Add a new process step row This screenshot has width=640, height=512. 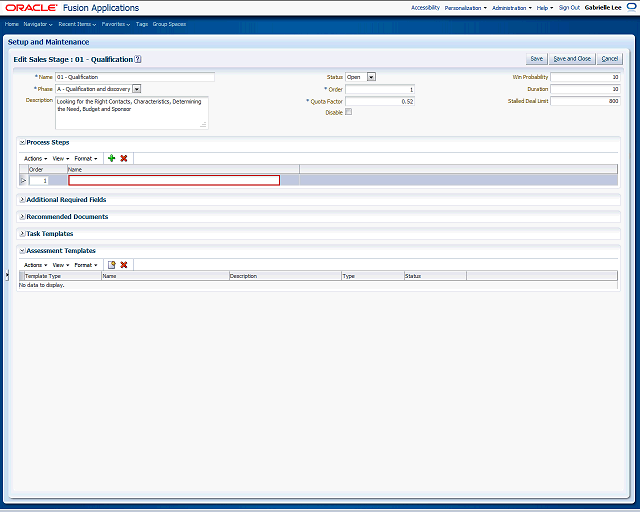[111, 158]
